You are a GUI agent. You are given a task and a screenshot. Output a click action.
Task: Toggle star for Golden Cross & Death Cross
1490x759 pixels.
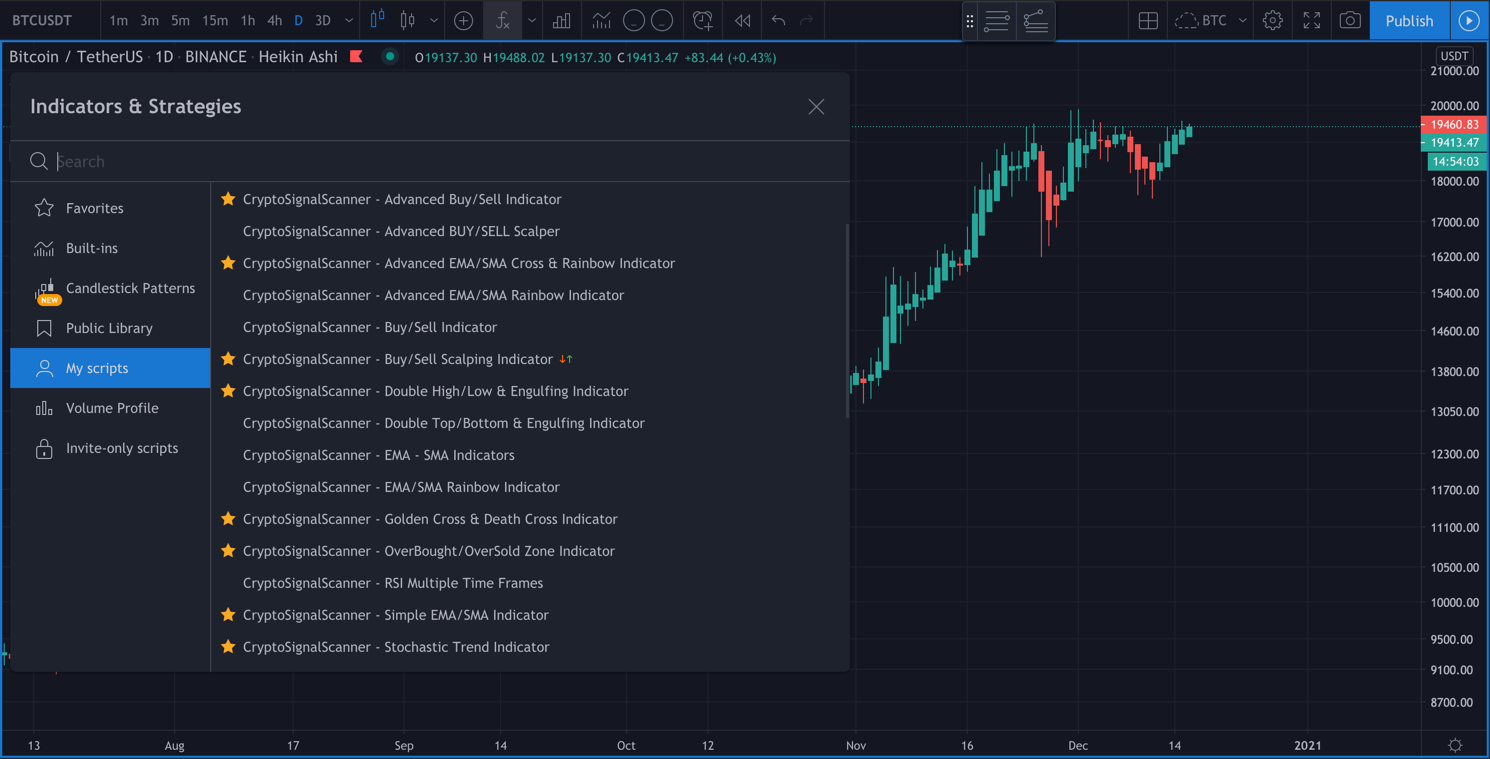pyautogui.click(x=228, y=519)
